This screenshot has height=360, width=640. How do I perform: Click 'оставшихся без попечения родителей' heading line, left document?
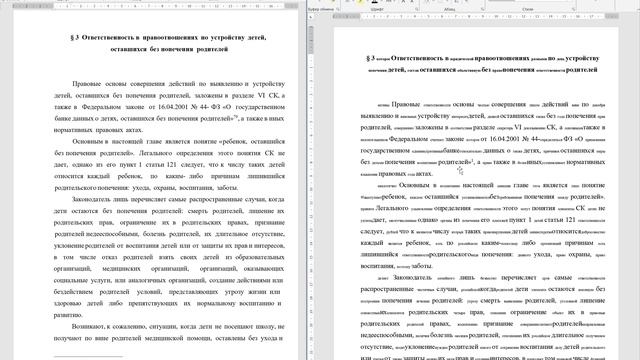click(x=169, y=49)
